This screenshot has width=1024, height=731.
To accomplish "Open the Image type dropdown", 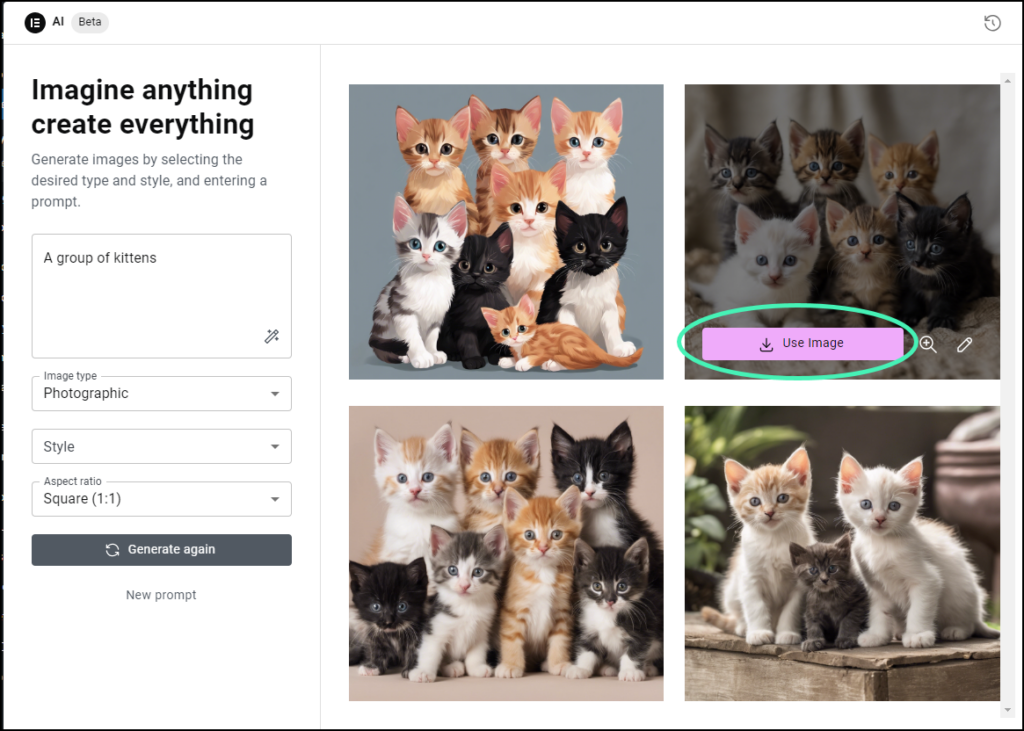I will (x=161, y=393).
